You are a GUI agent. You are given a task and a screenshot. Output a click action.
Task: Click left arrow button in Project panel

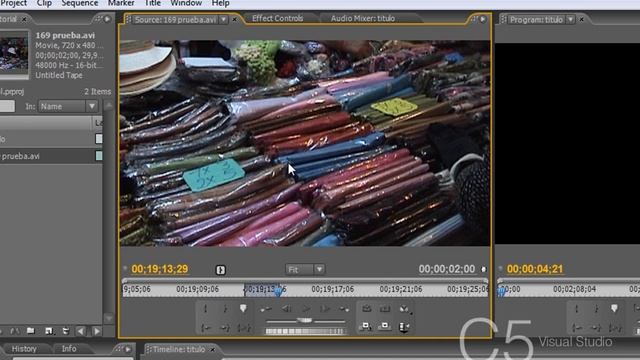81,331
